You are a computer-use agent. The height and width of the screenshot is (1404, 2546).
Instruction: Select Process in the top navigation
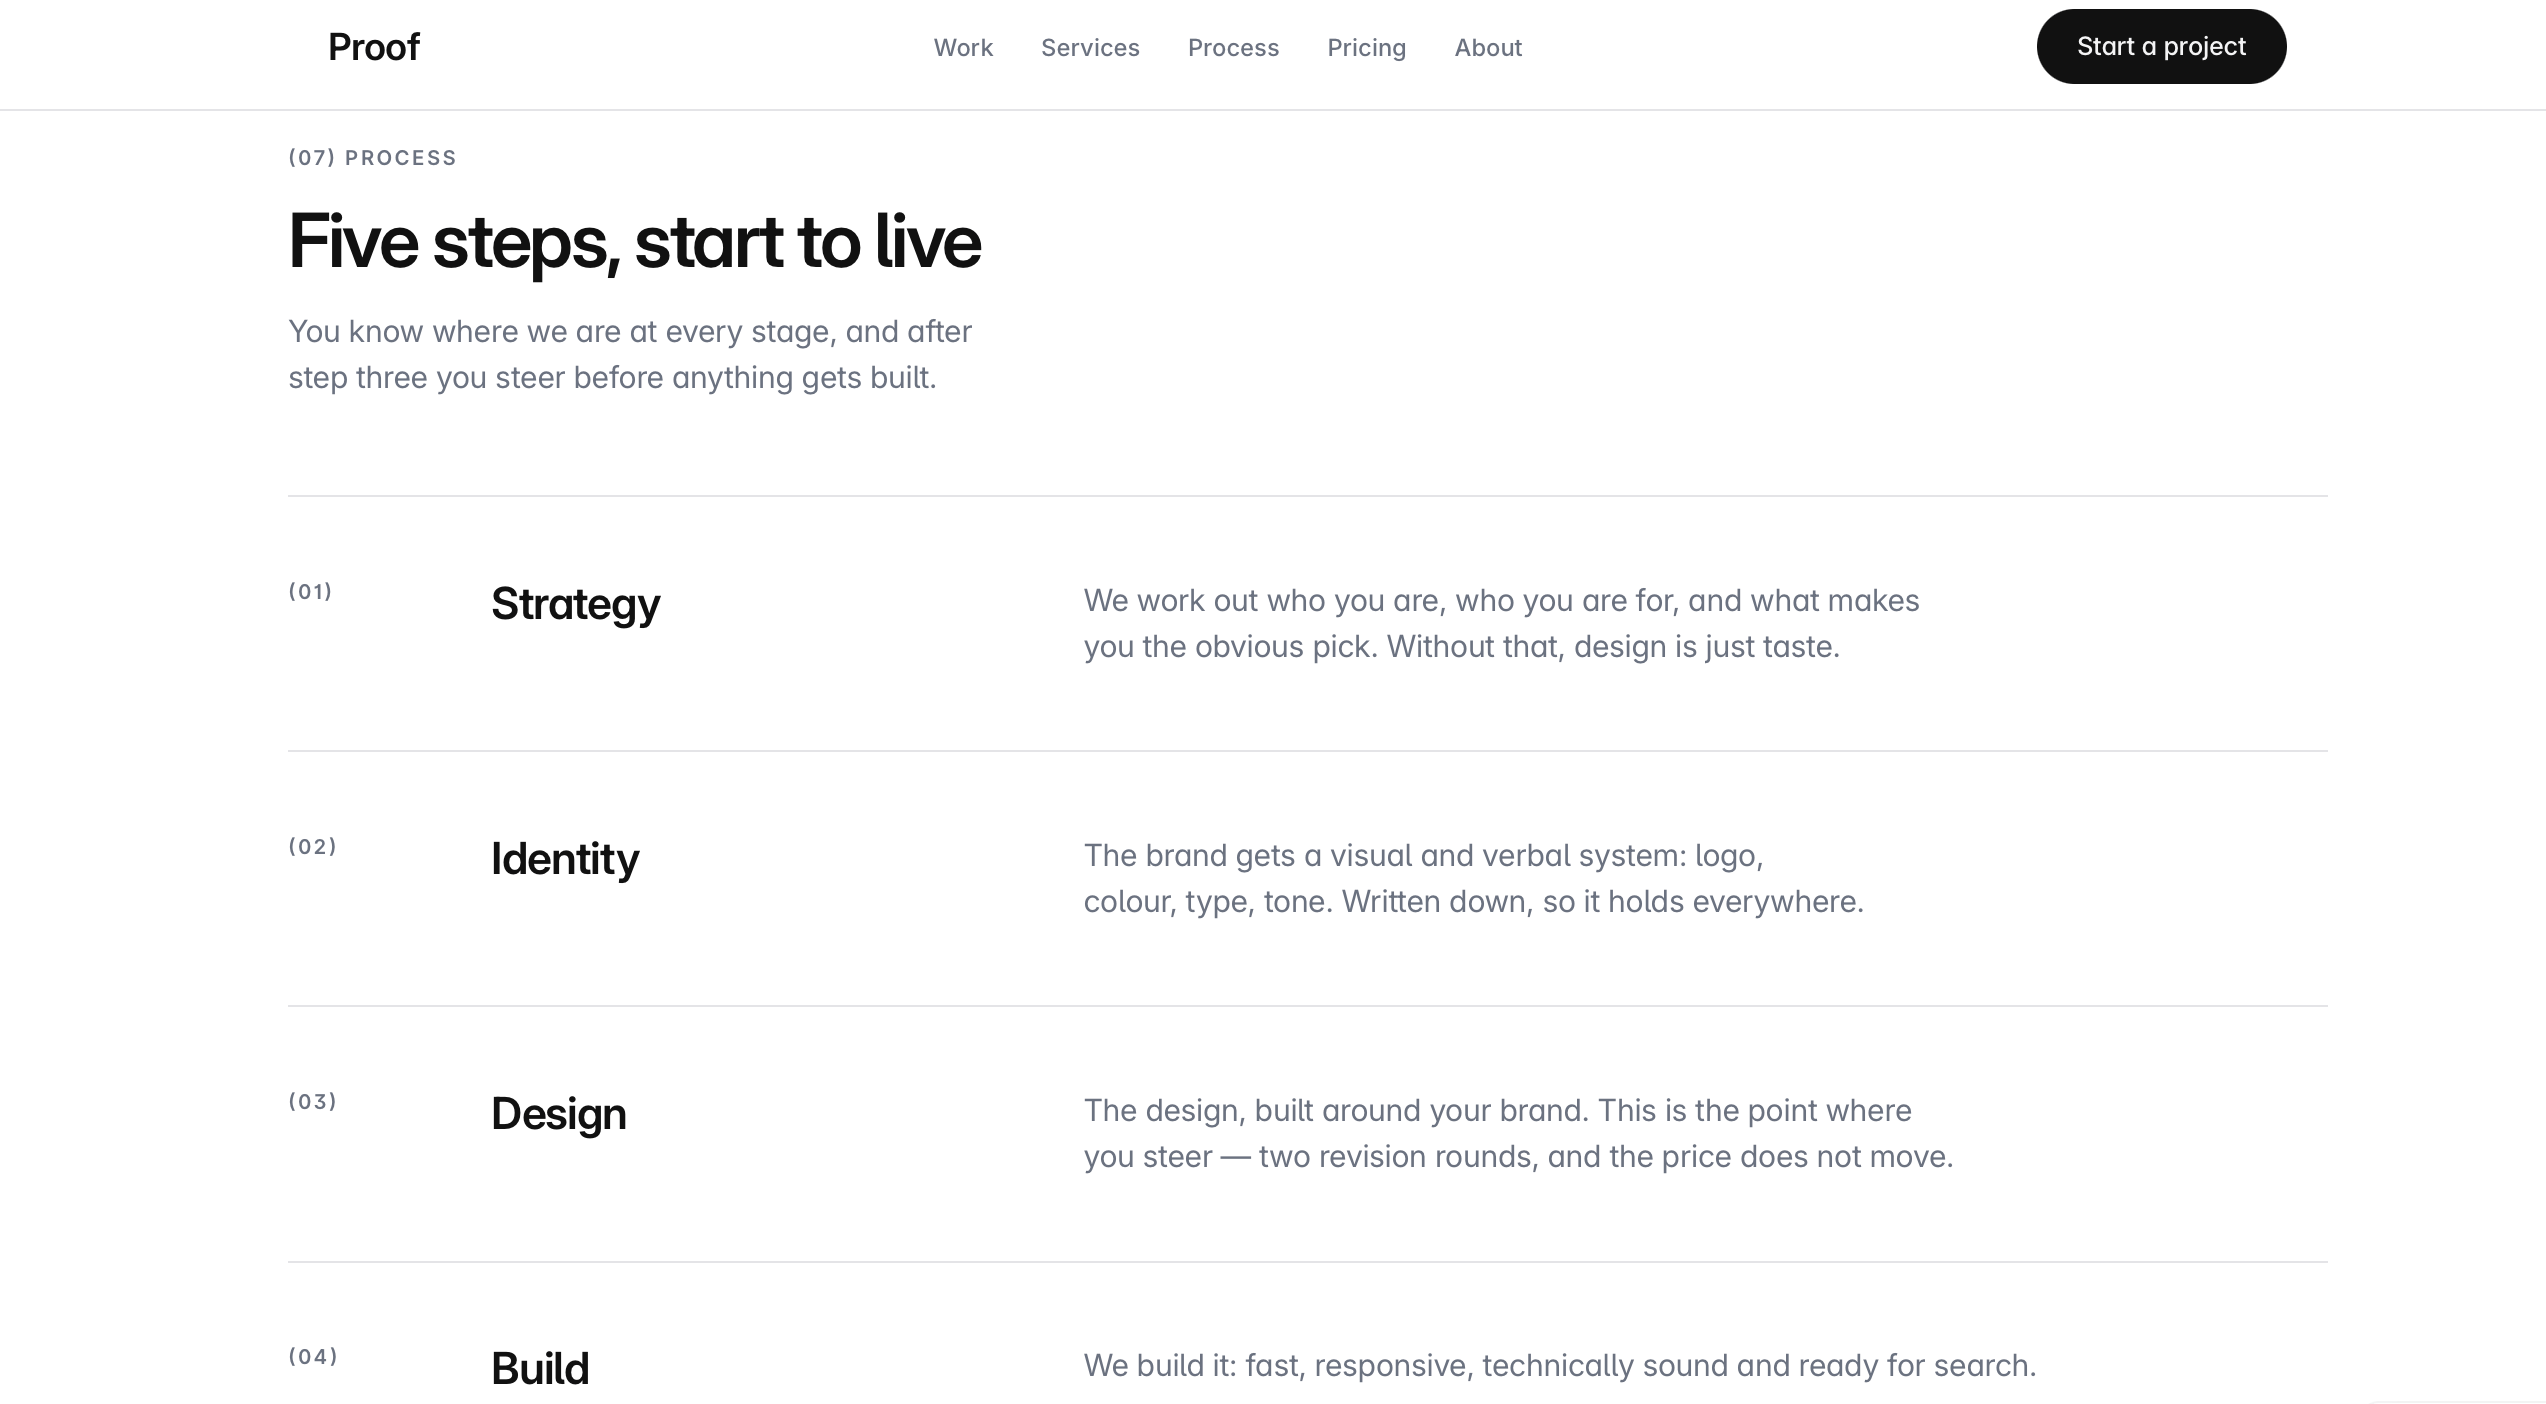1233,47
